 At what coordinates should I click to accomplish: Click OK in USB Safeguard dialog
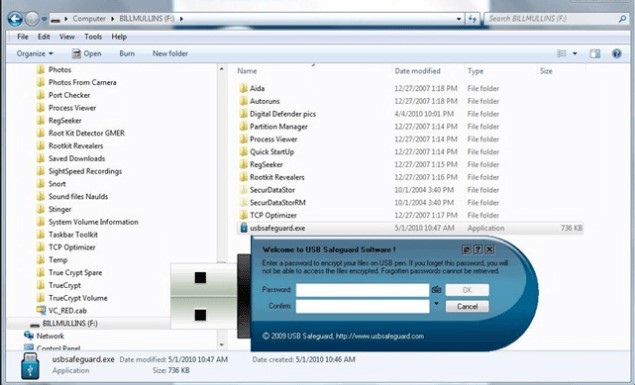pyautogui.click(x=467, y=290)
